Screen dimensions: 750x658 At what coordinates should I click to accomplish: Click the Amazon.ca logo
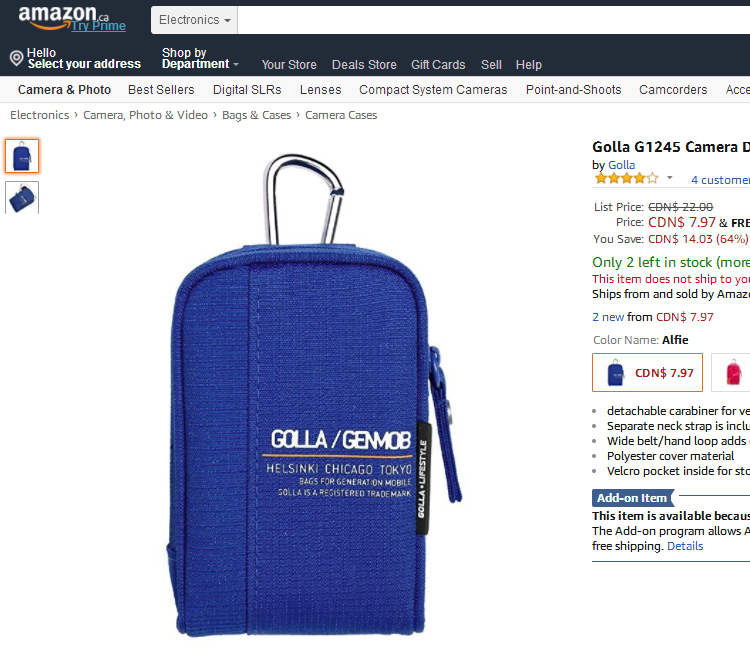[x=63, y=16]
